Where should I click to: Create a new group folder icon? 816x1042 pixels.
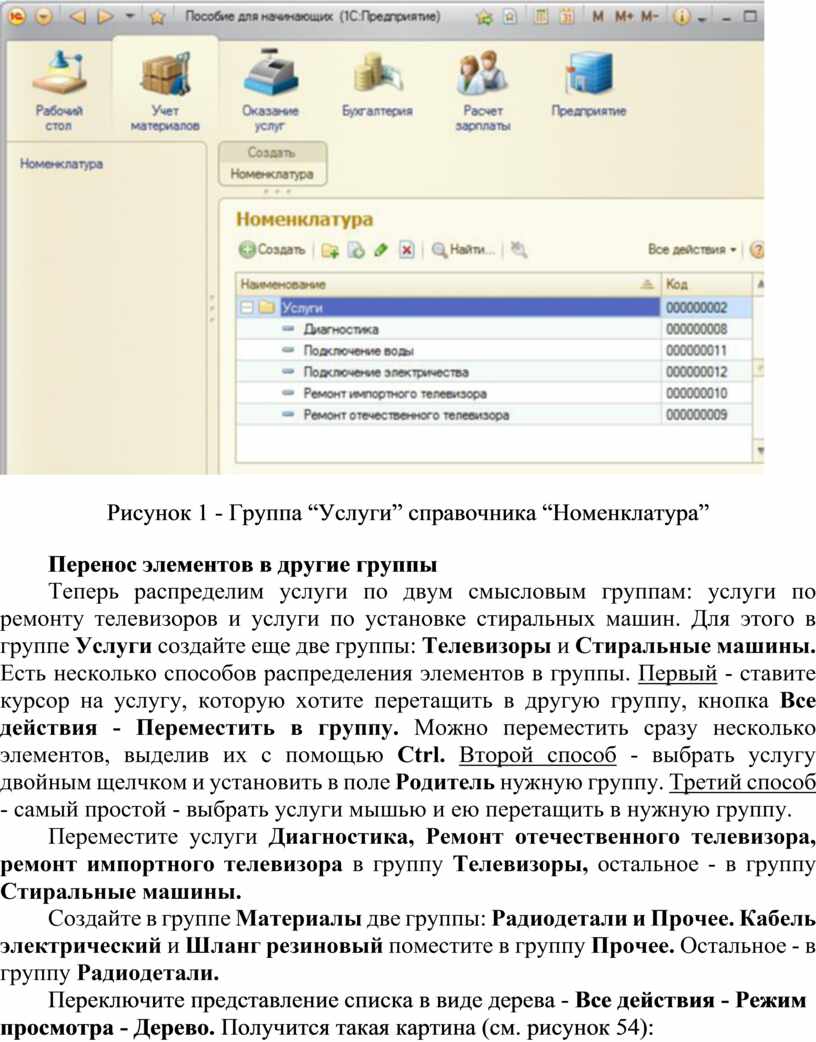pyautogui.click(x=330, y=251)
